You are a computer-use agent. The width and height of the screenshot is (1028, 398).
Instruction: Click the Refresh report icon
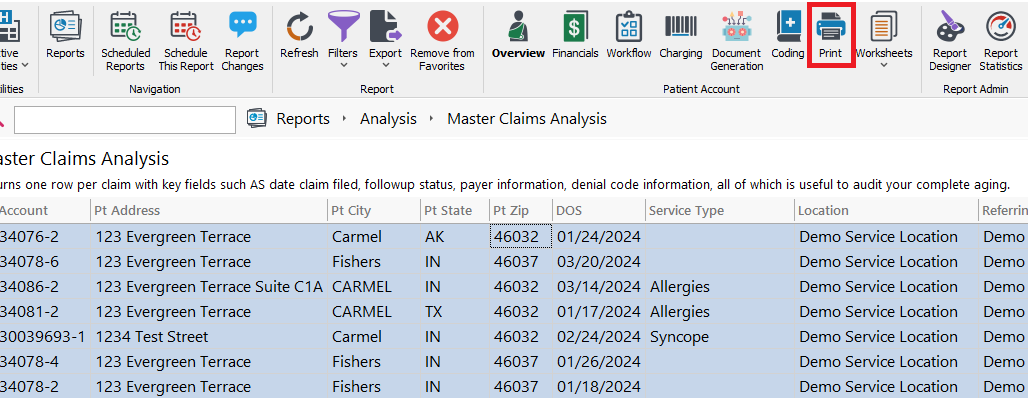[x=300, y=26]
